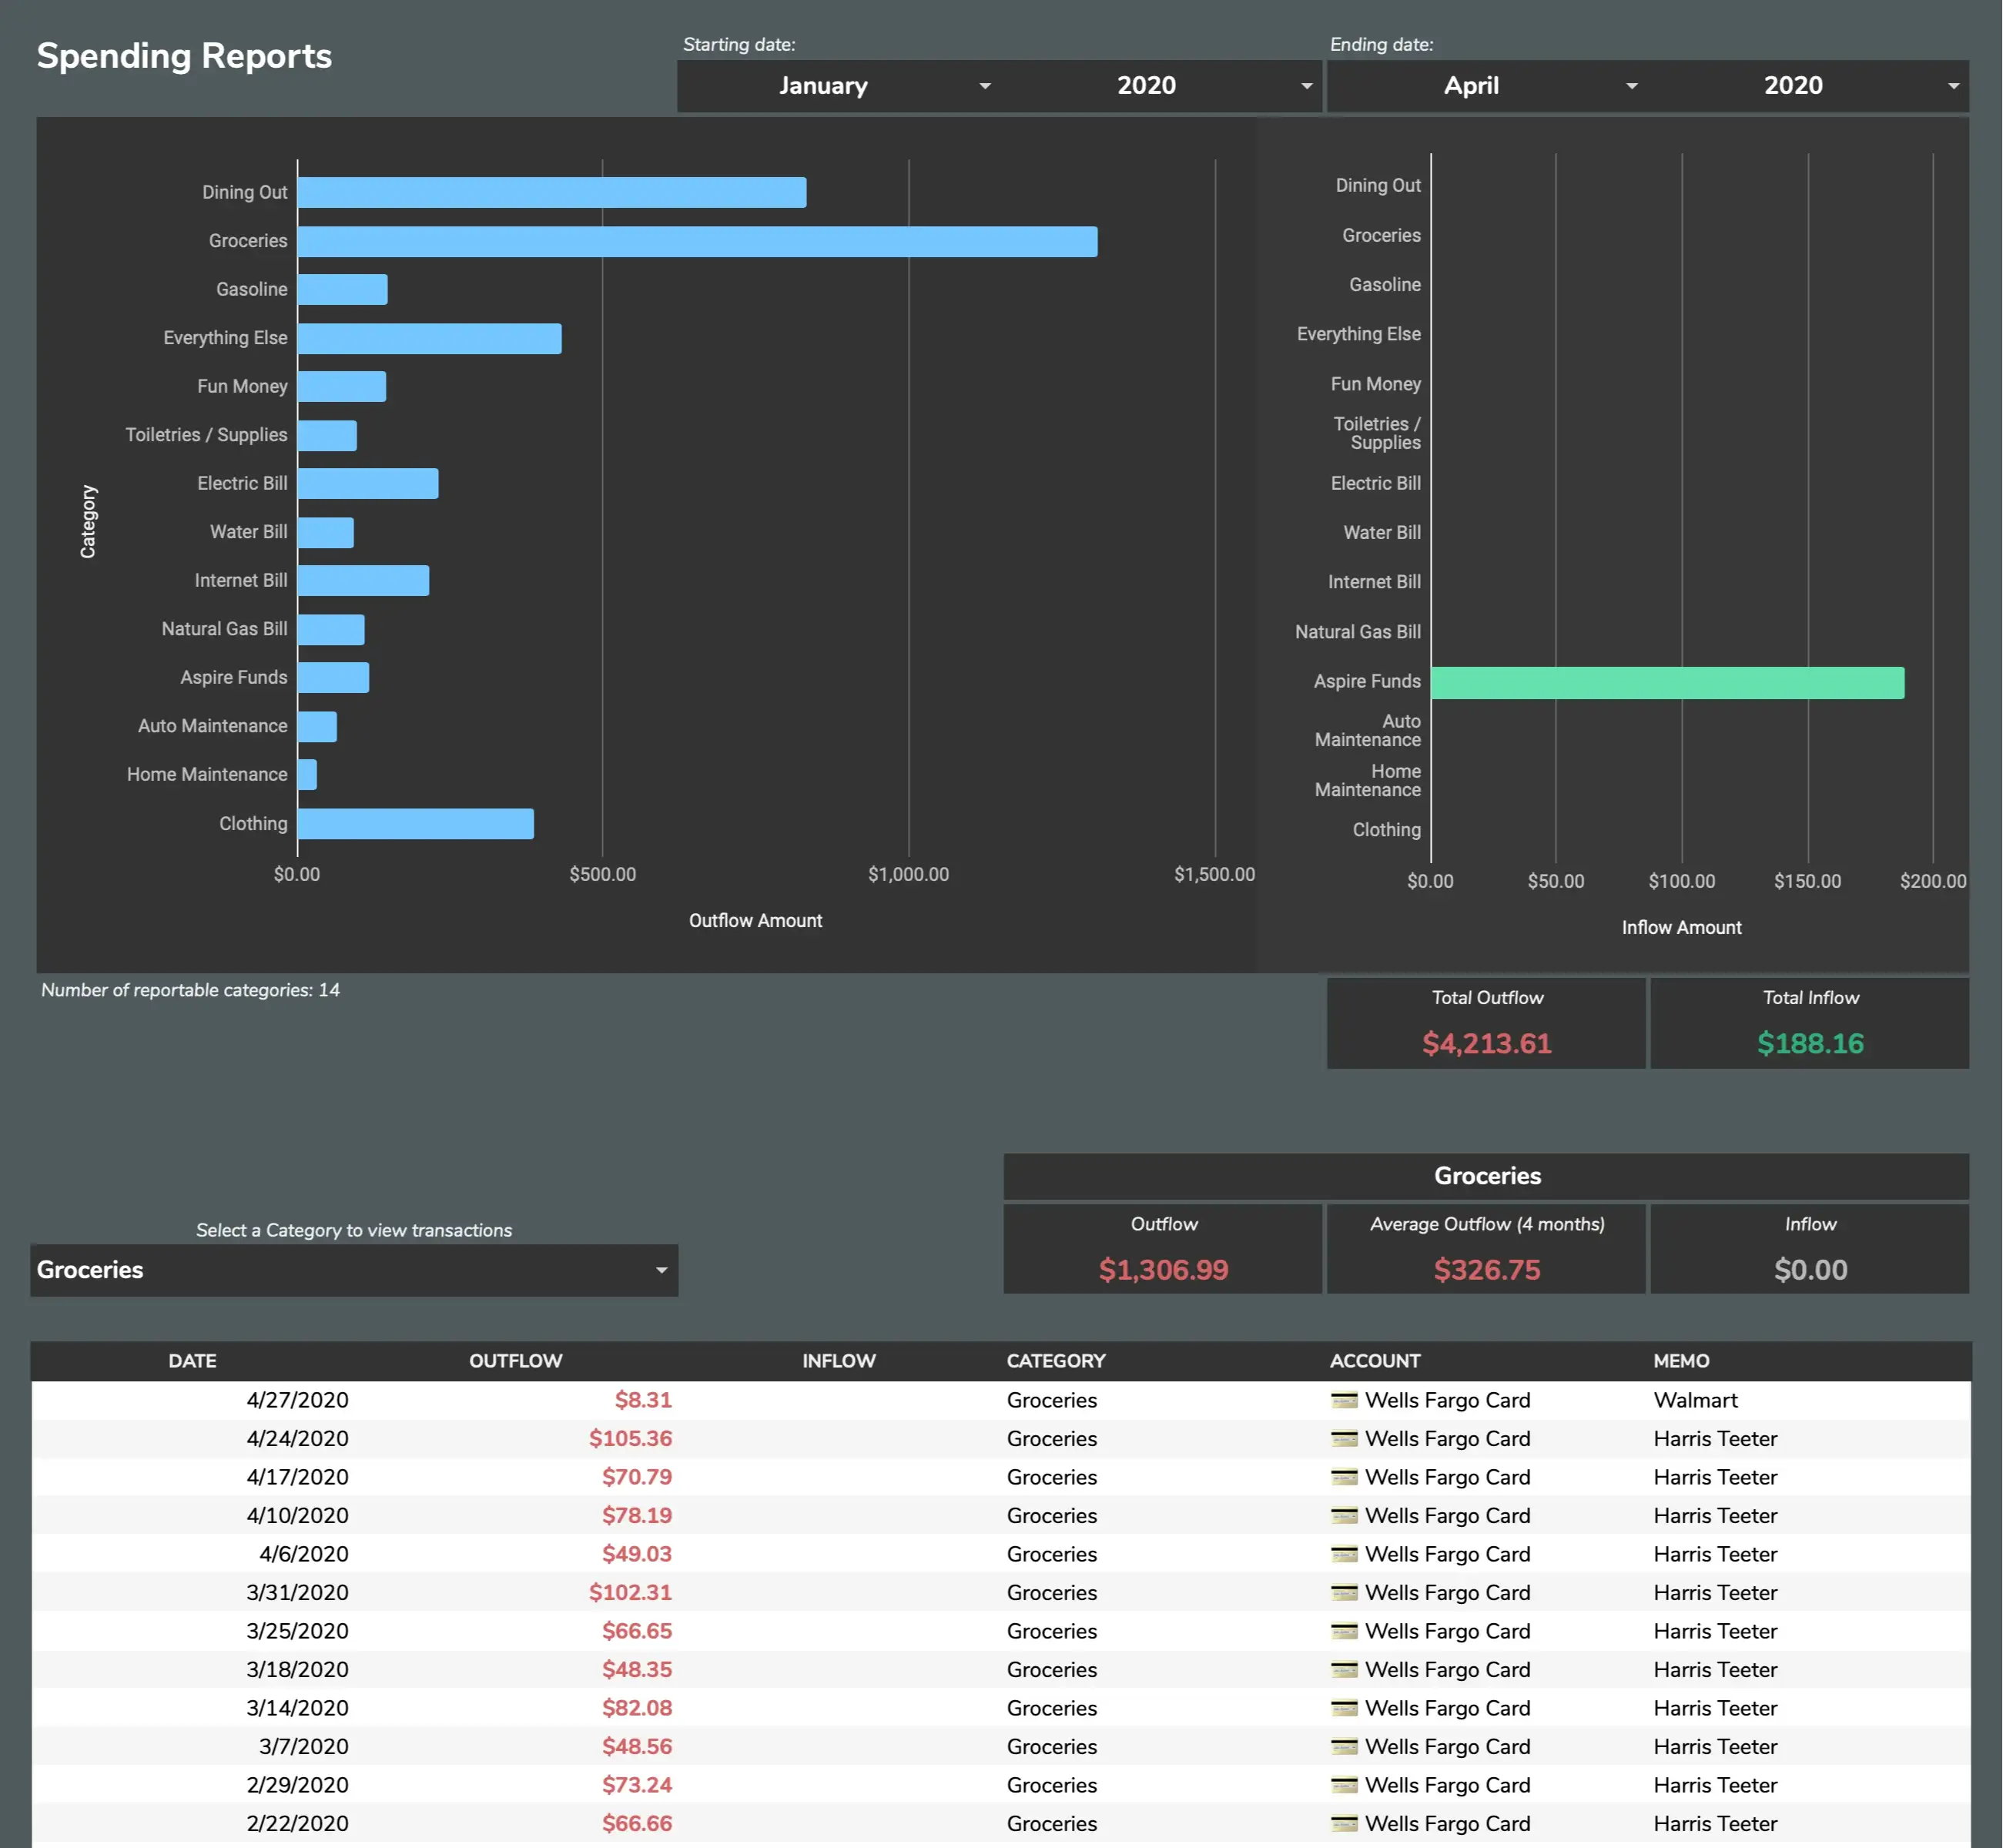Click the Clothing outflow bar
The width and height of the screenshot is (2003, 1848).
[416, 824]
